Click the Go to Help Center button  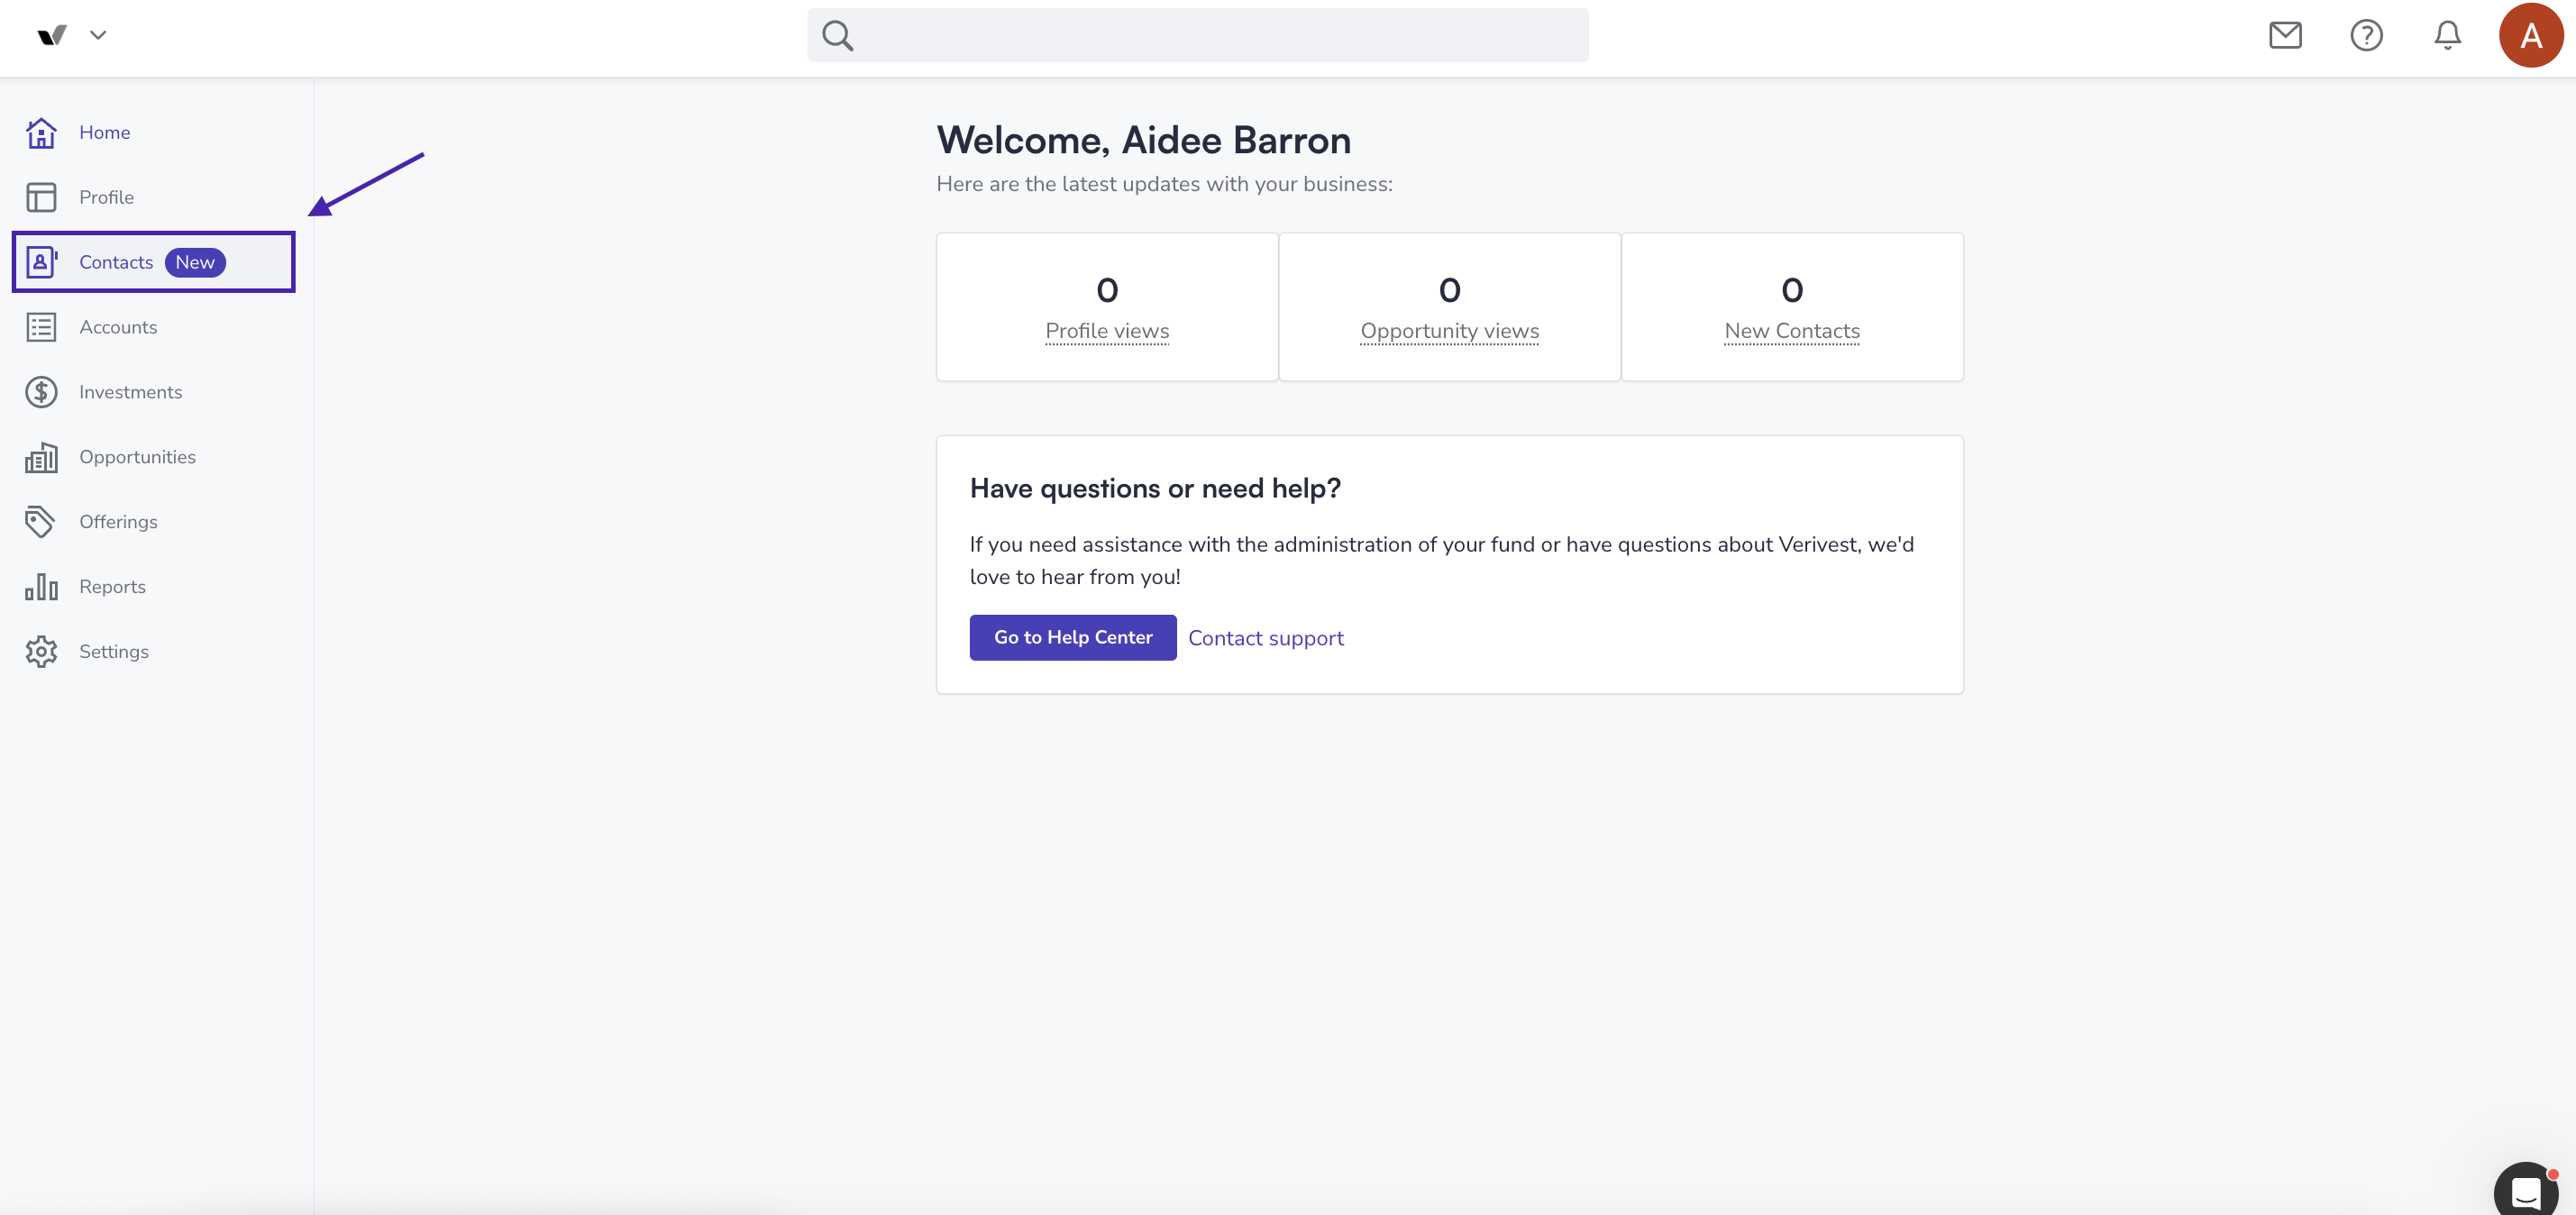tap(1073, 637)
